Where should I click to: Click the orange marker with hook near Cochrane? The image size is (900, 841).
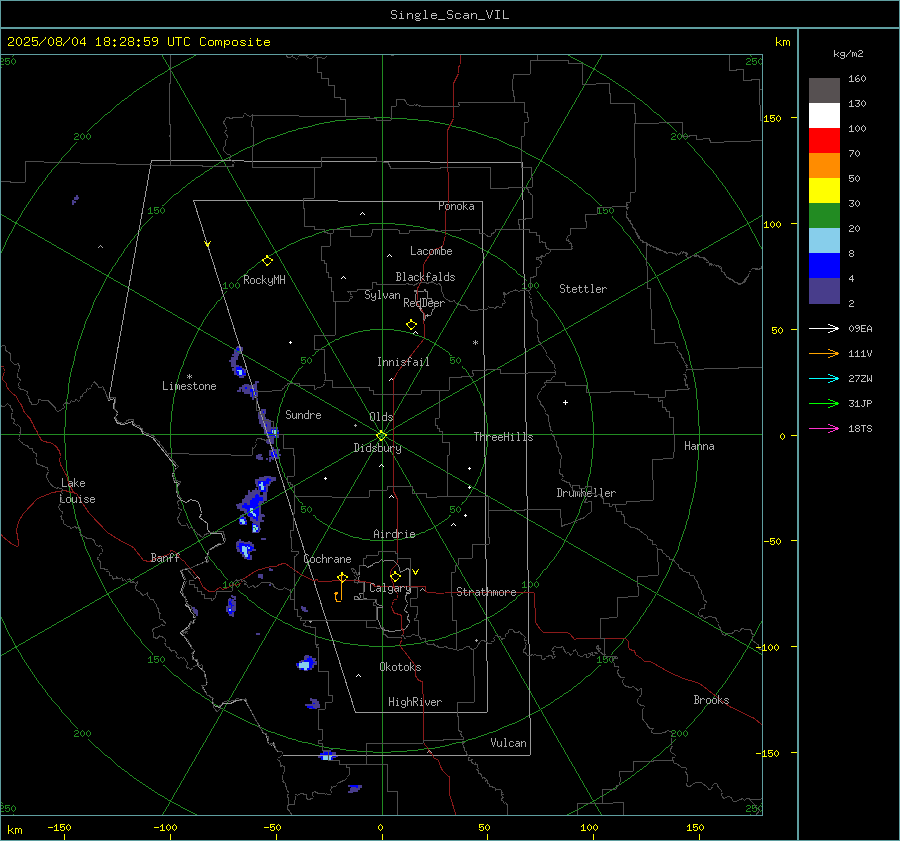point(340,587)
